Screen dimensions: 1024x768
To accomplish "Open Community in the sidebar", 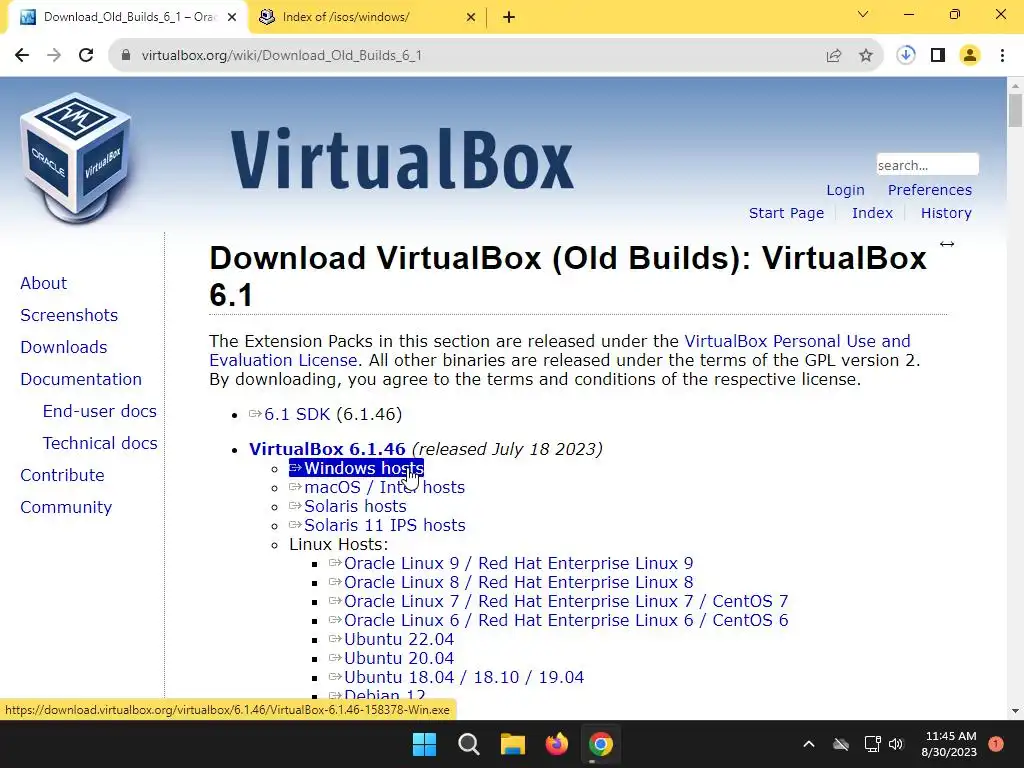I will pos(66,507).
